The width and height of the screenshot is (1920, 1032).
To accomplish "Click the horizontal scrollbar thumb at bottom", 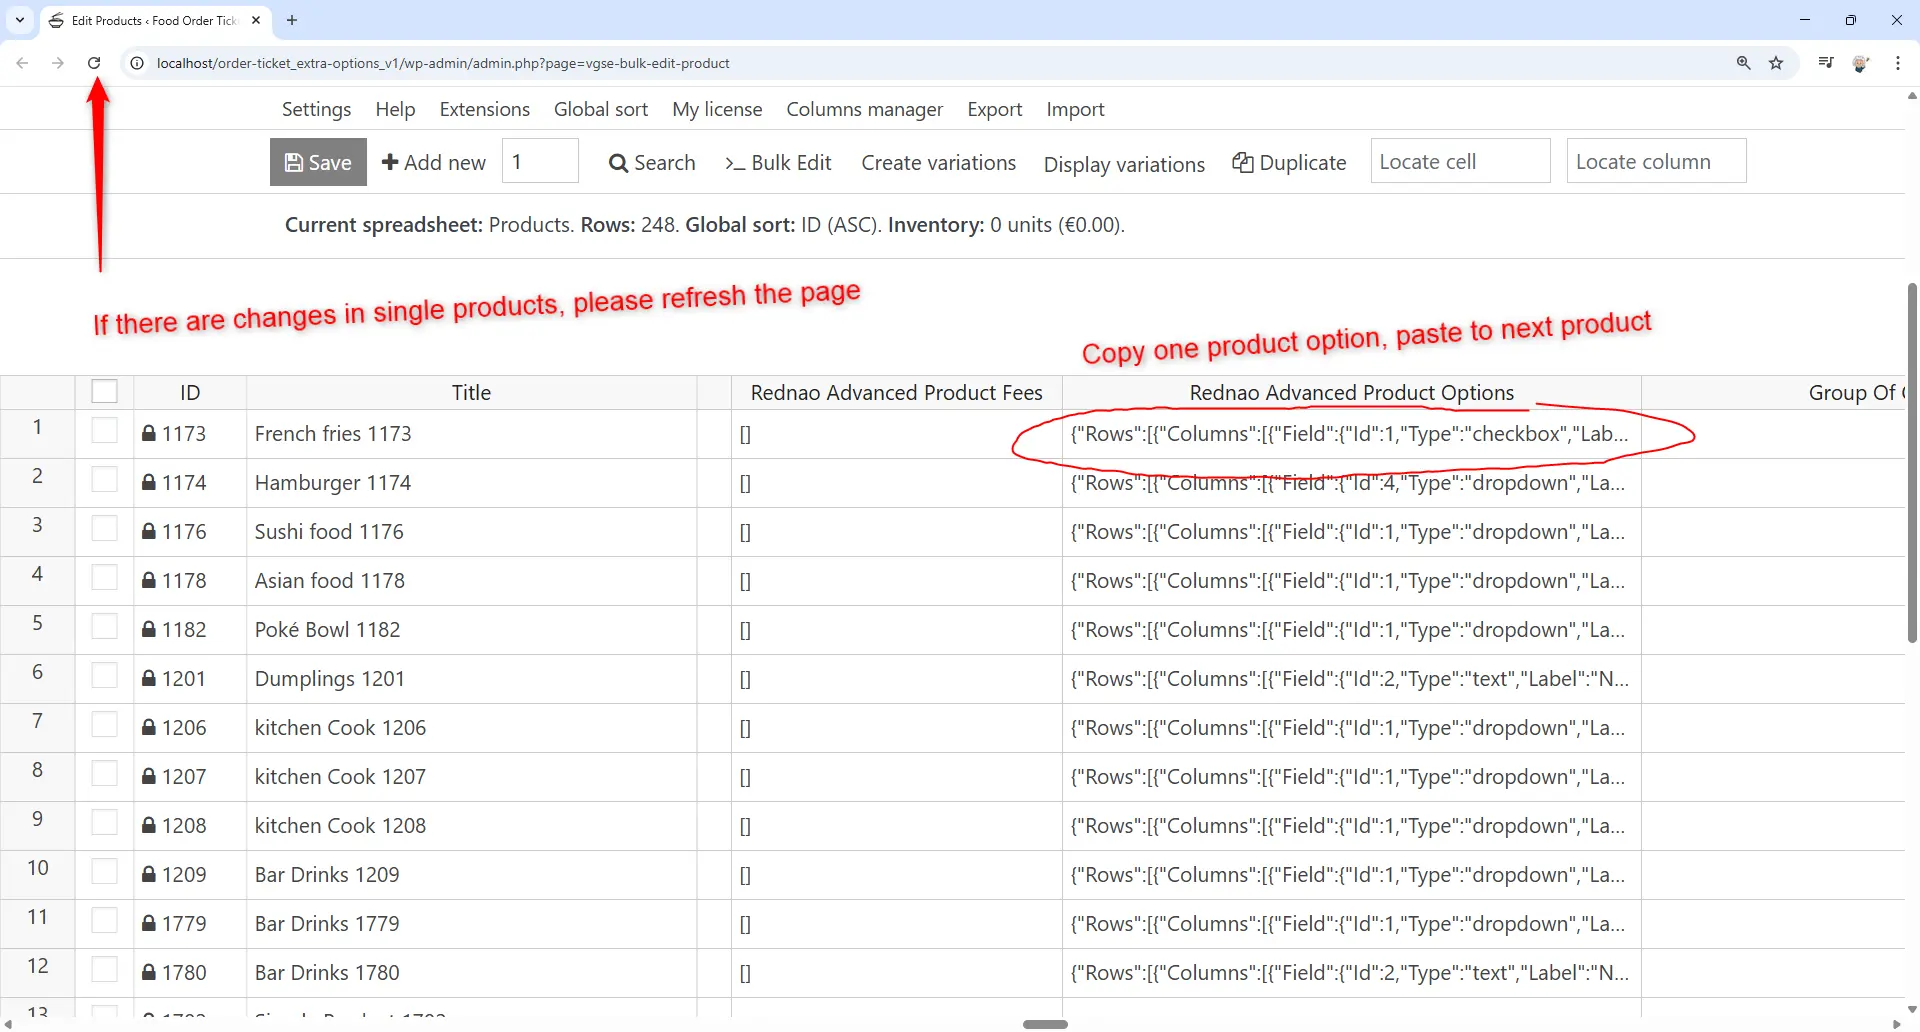I will 1045,1024.
